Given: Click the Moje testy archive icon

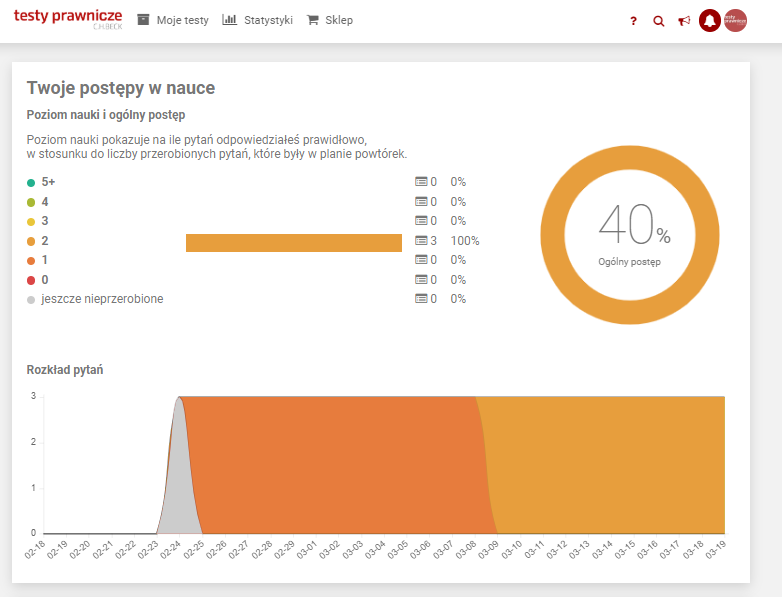Looking at the screenshot, I should [x=143, y=19].
